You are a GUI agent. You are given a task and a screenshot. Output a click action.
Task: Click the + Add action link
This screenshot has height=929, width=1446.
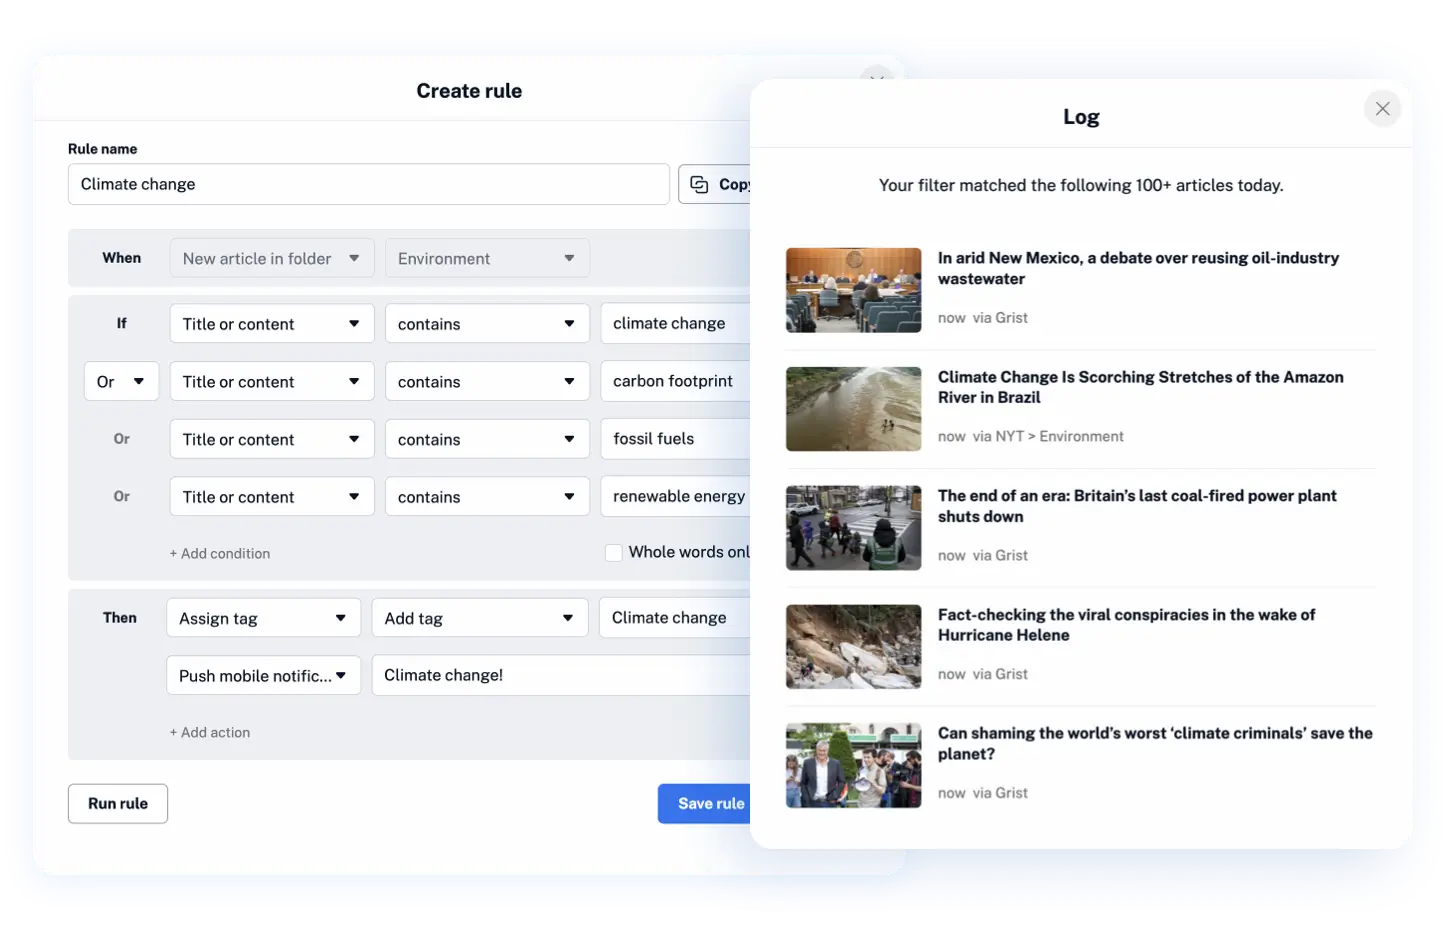tap(210, 733)
